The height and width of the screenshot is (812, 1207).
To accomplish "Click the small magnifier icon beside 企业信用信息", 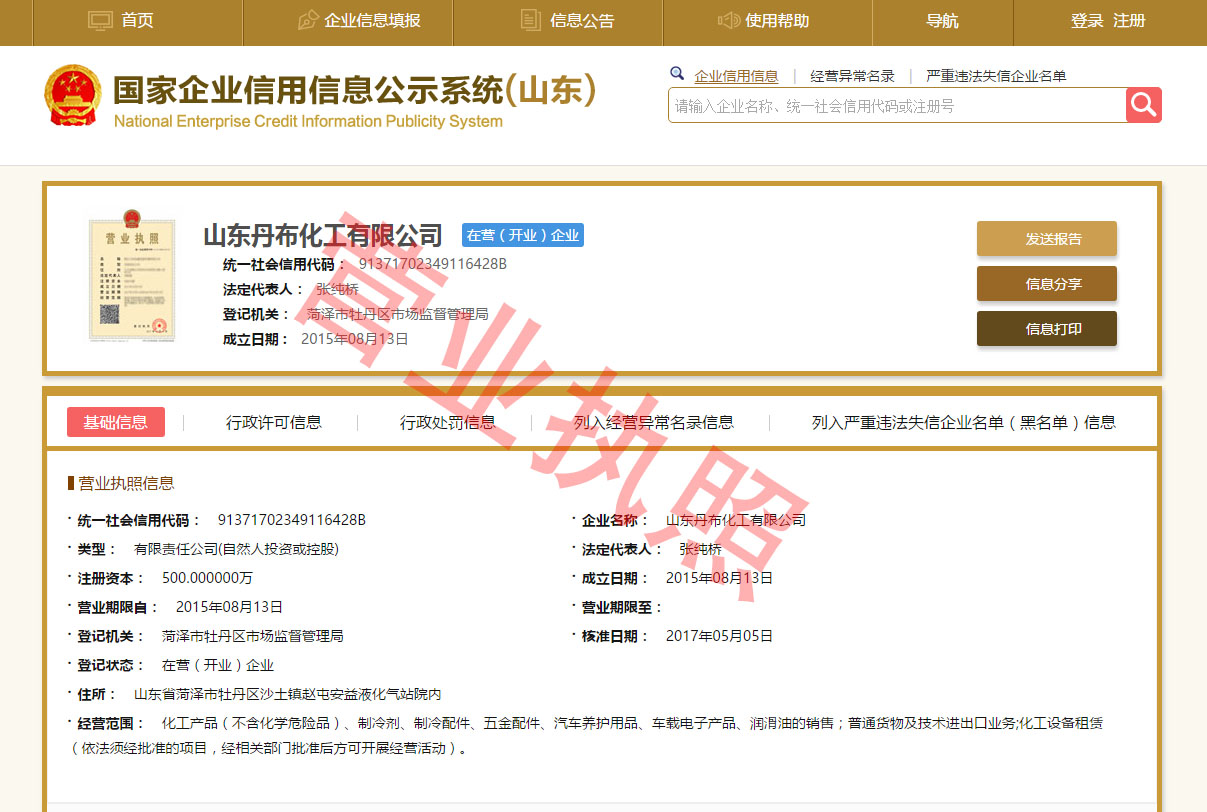I will (x=677, y=74).
